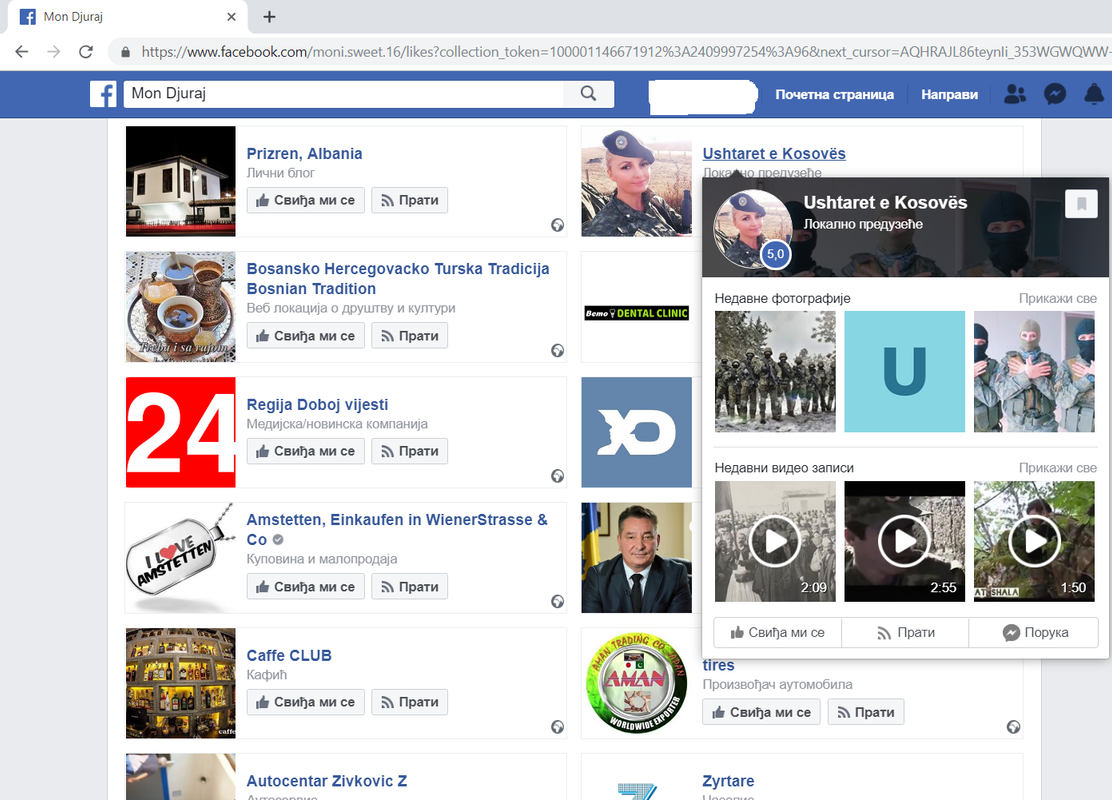Follow Caffe CLUB page

coord(409,702)
